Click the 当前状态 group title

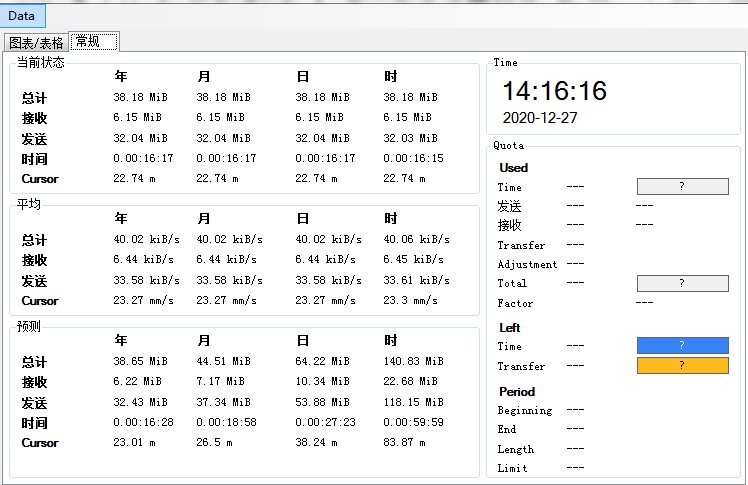40,63
